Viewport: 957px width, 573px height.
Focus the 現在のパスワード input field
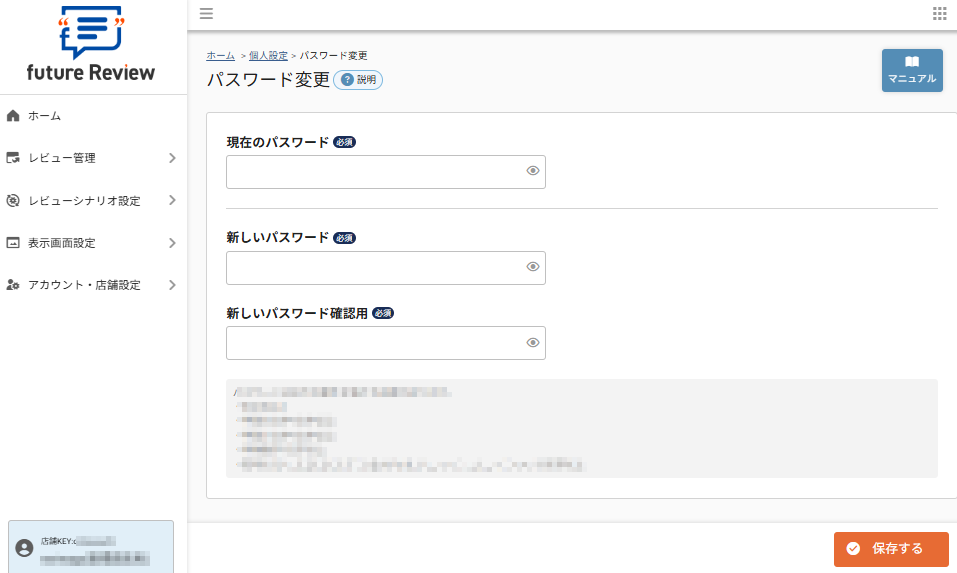point(386,172)
